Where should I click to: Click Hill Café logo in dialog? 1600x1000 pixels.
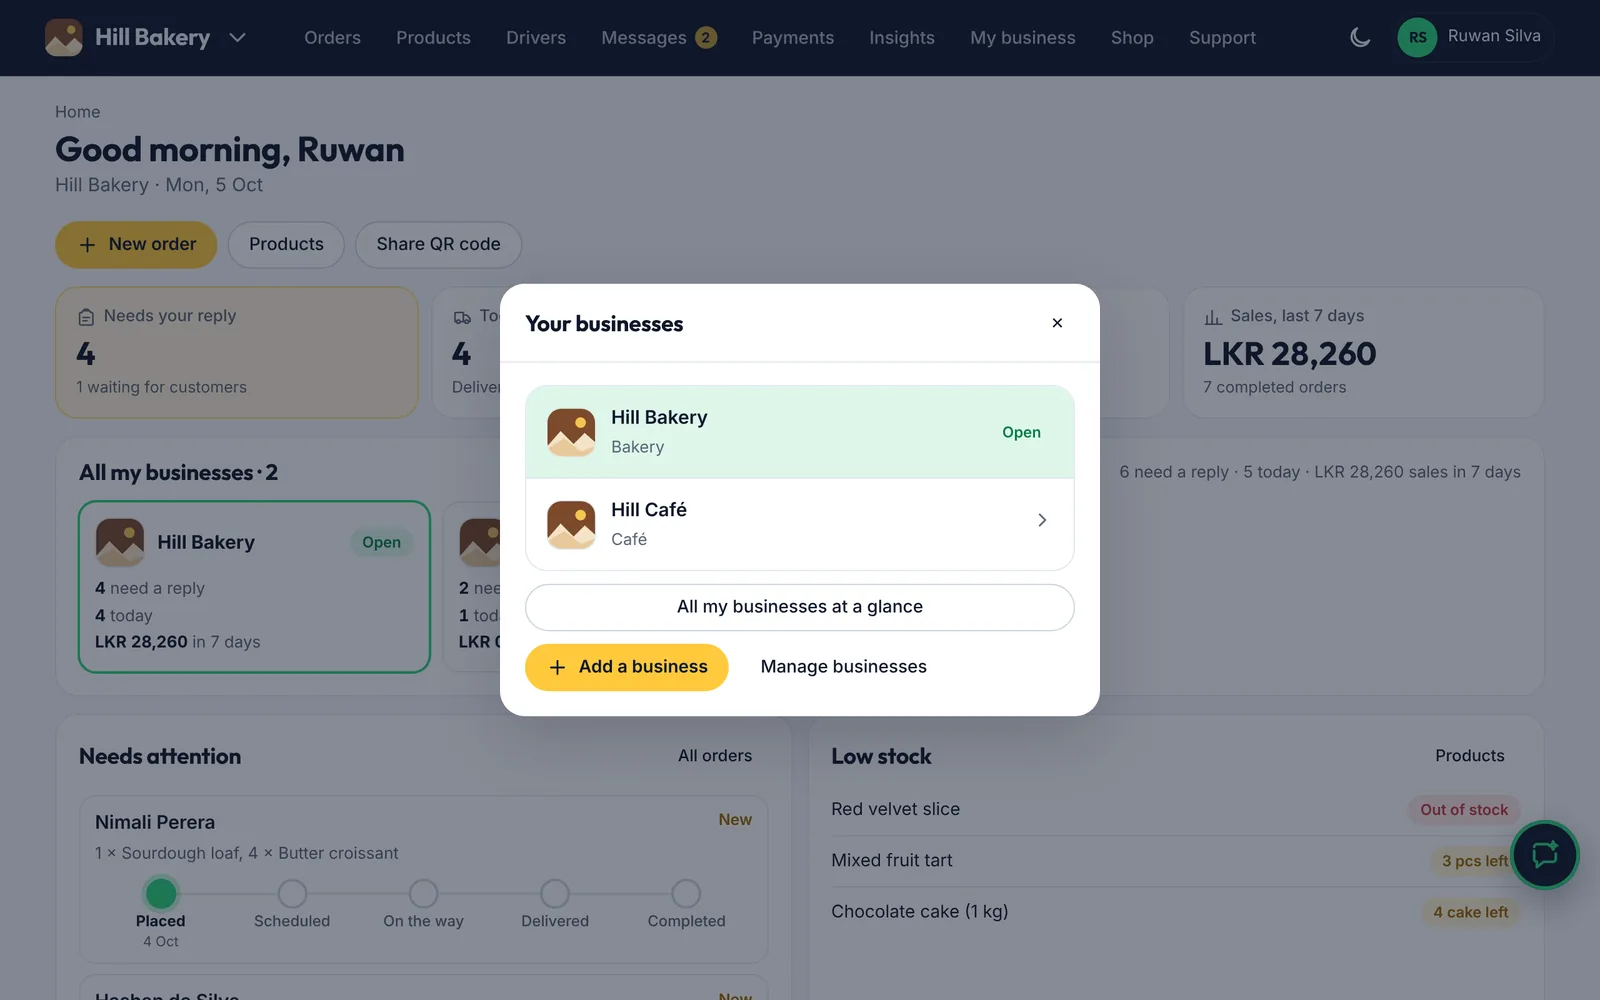(571, 524)
